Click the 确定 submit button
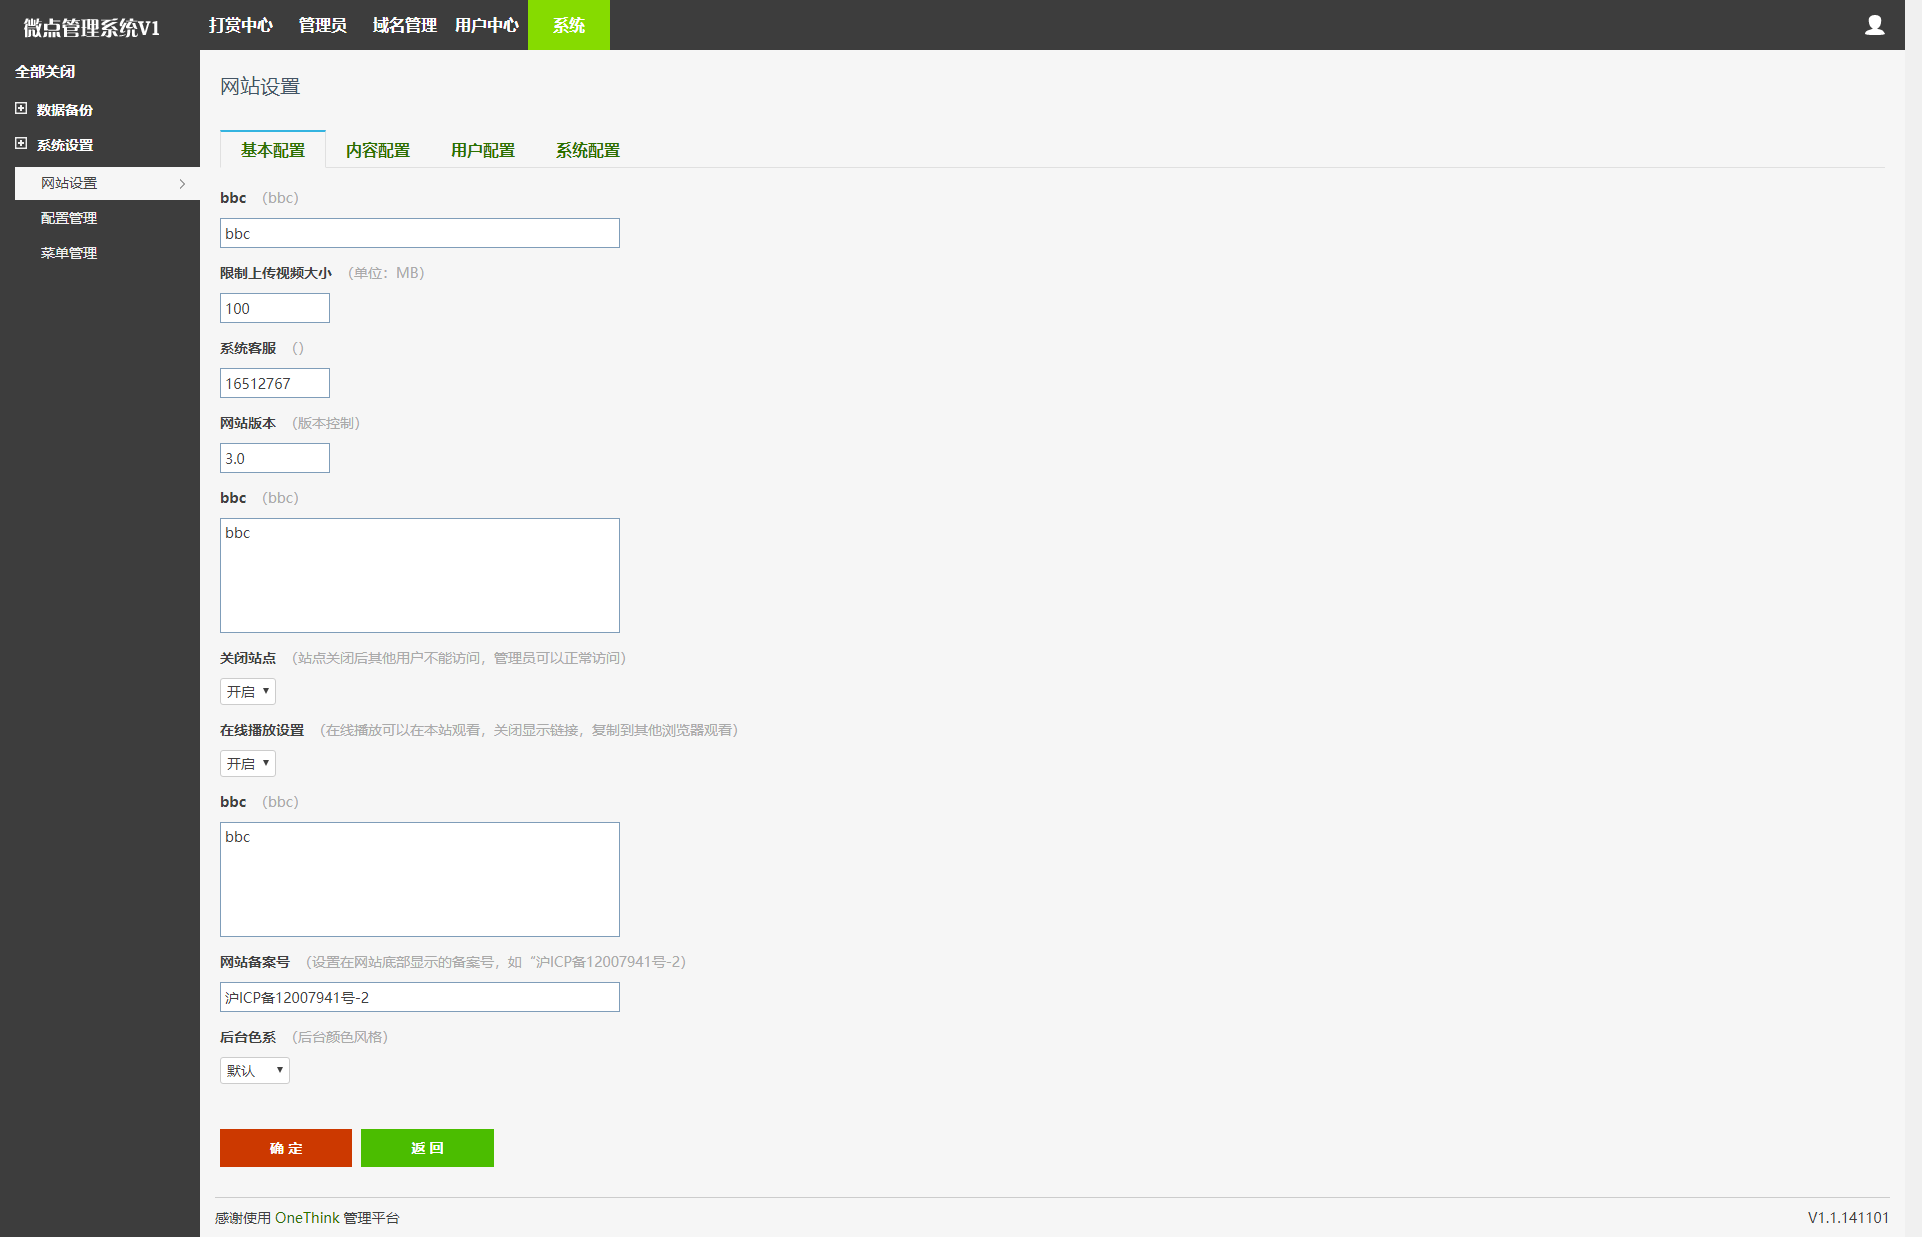Screen dimensions: 1922x1237 (x=286, y=1148)
